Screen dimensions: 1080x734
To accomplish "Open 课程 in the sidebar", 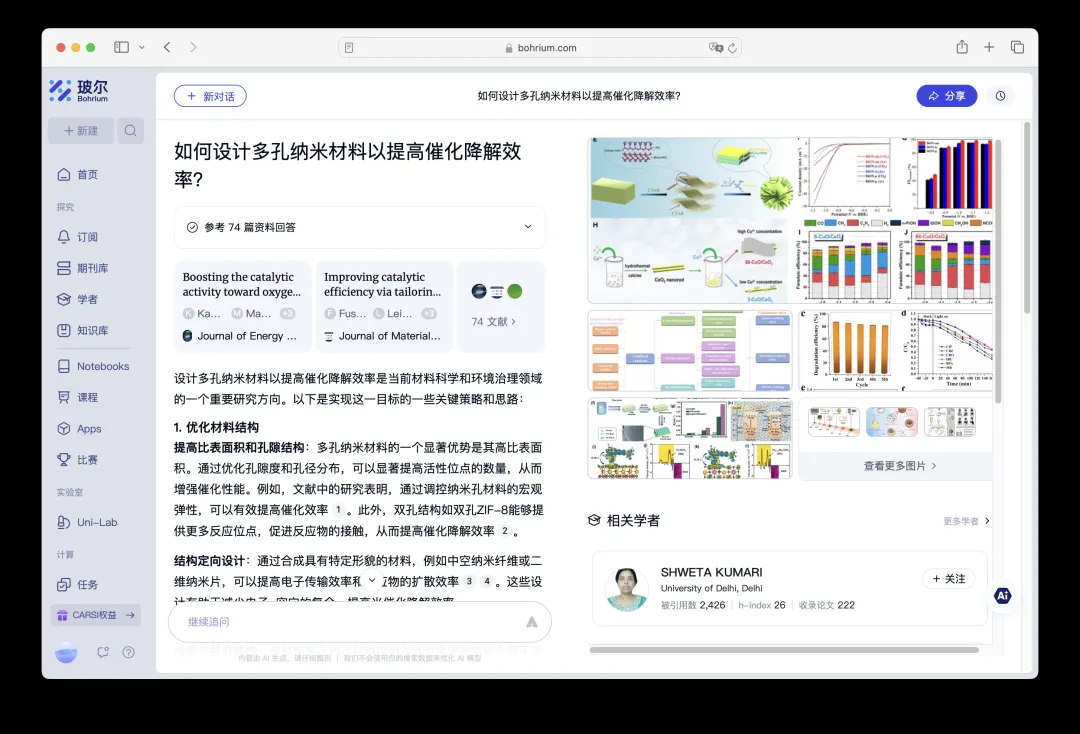I will (77, 397).
